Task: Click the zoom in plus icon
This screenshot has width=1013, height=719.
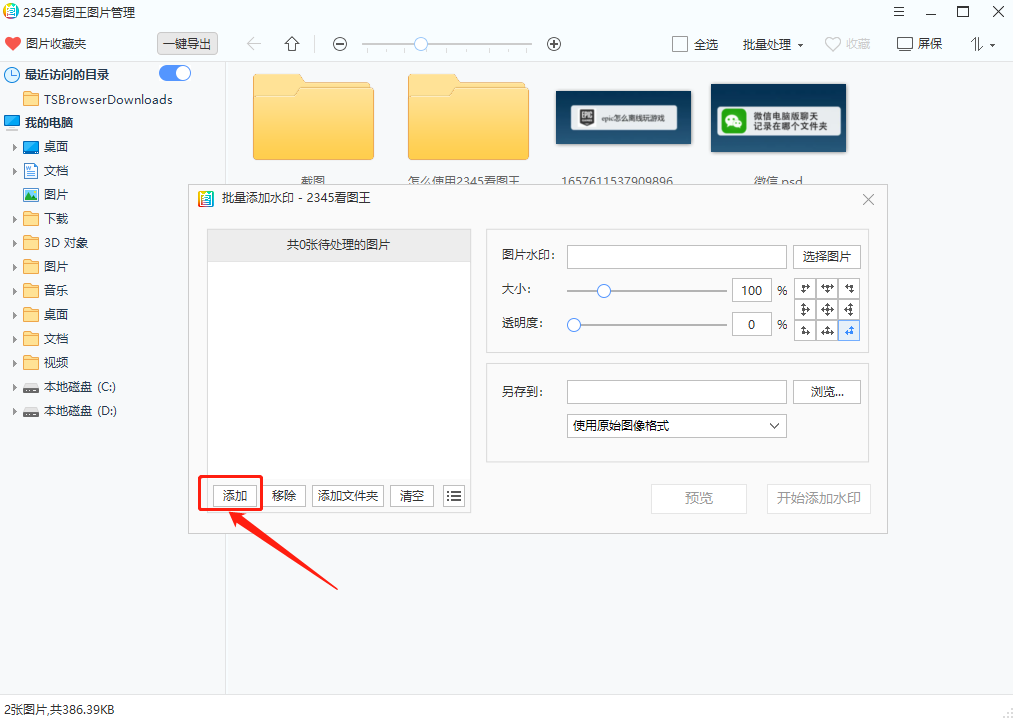Action: point(554,44)
